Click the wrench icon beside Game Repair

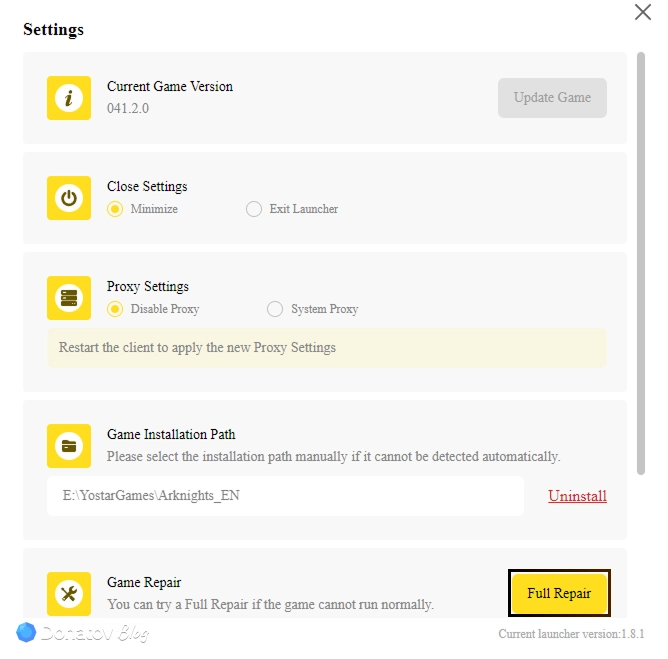69,594
